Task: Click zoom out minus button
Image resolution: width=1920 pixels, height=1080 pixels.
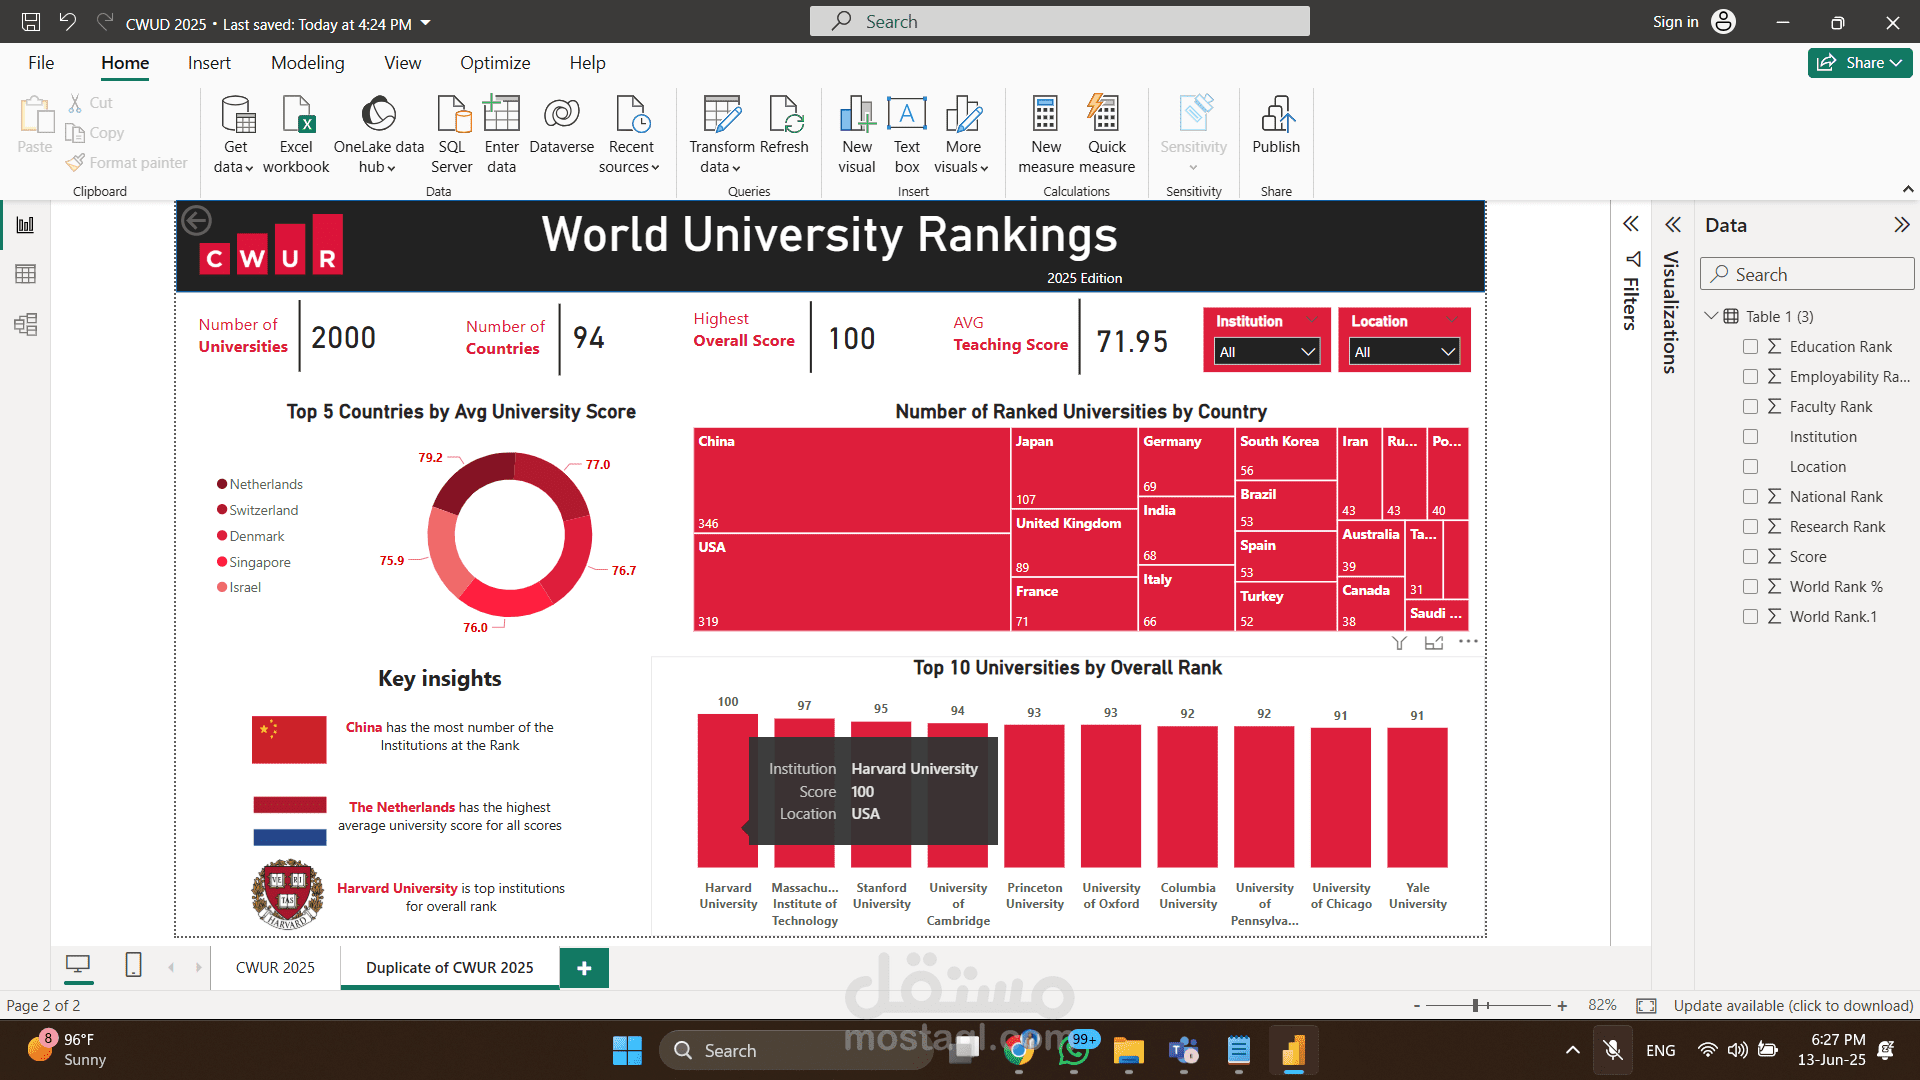Action: (x=1416, y=1006)
